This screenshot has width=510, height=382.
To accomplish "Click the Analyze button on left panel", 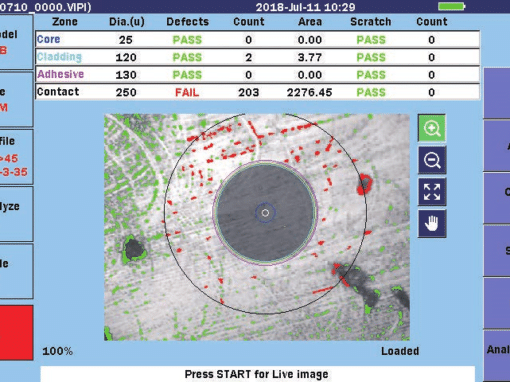I will coord(16,214).
